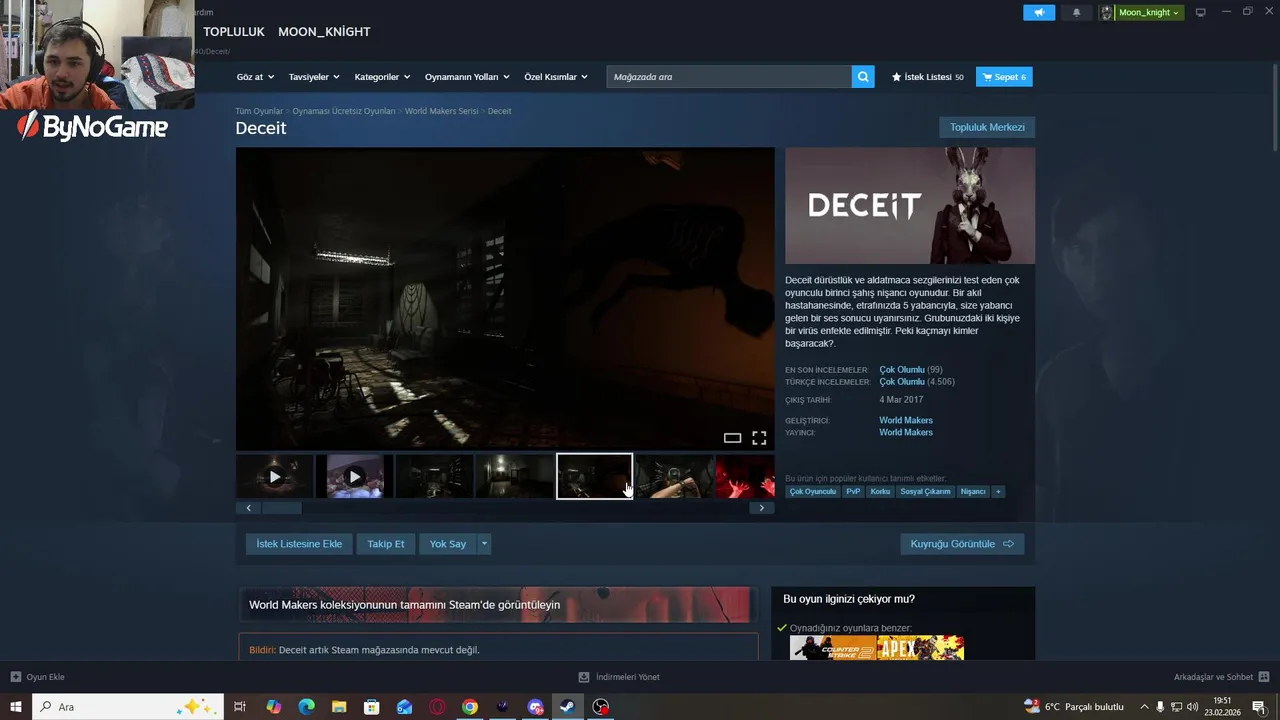Open World Makers koleksiyonu banner
This screenshot has height=720, width=1280.
(497, 605)
